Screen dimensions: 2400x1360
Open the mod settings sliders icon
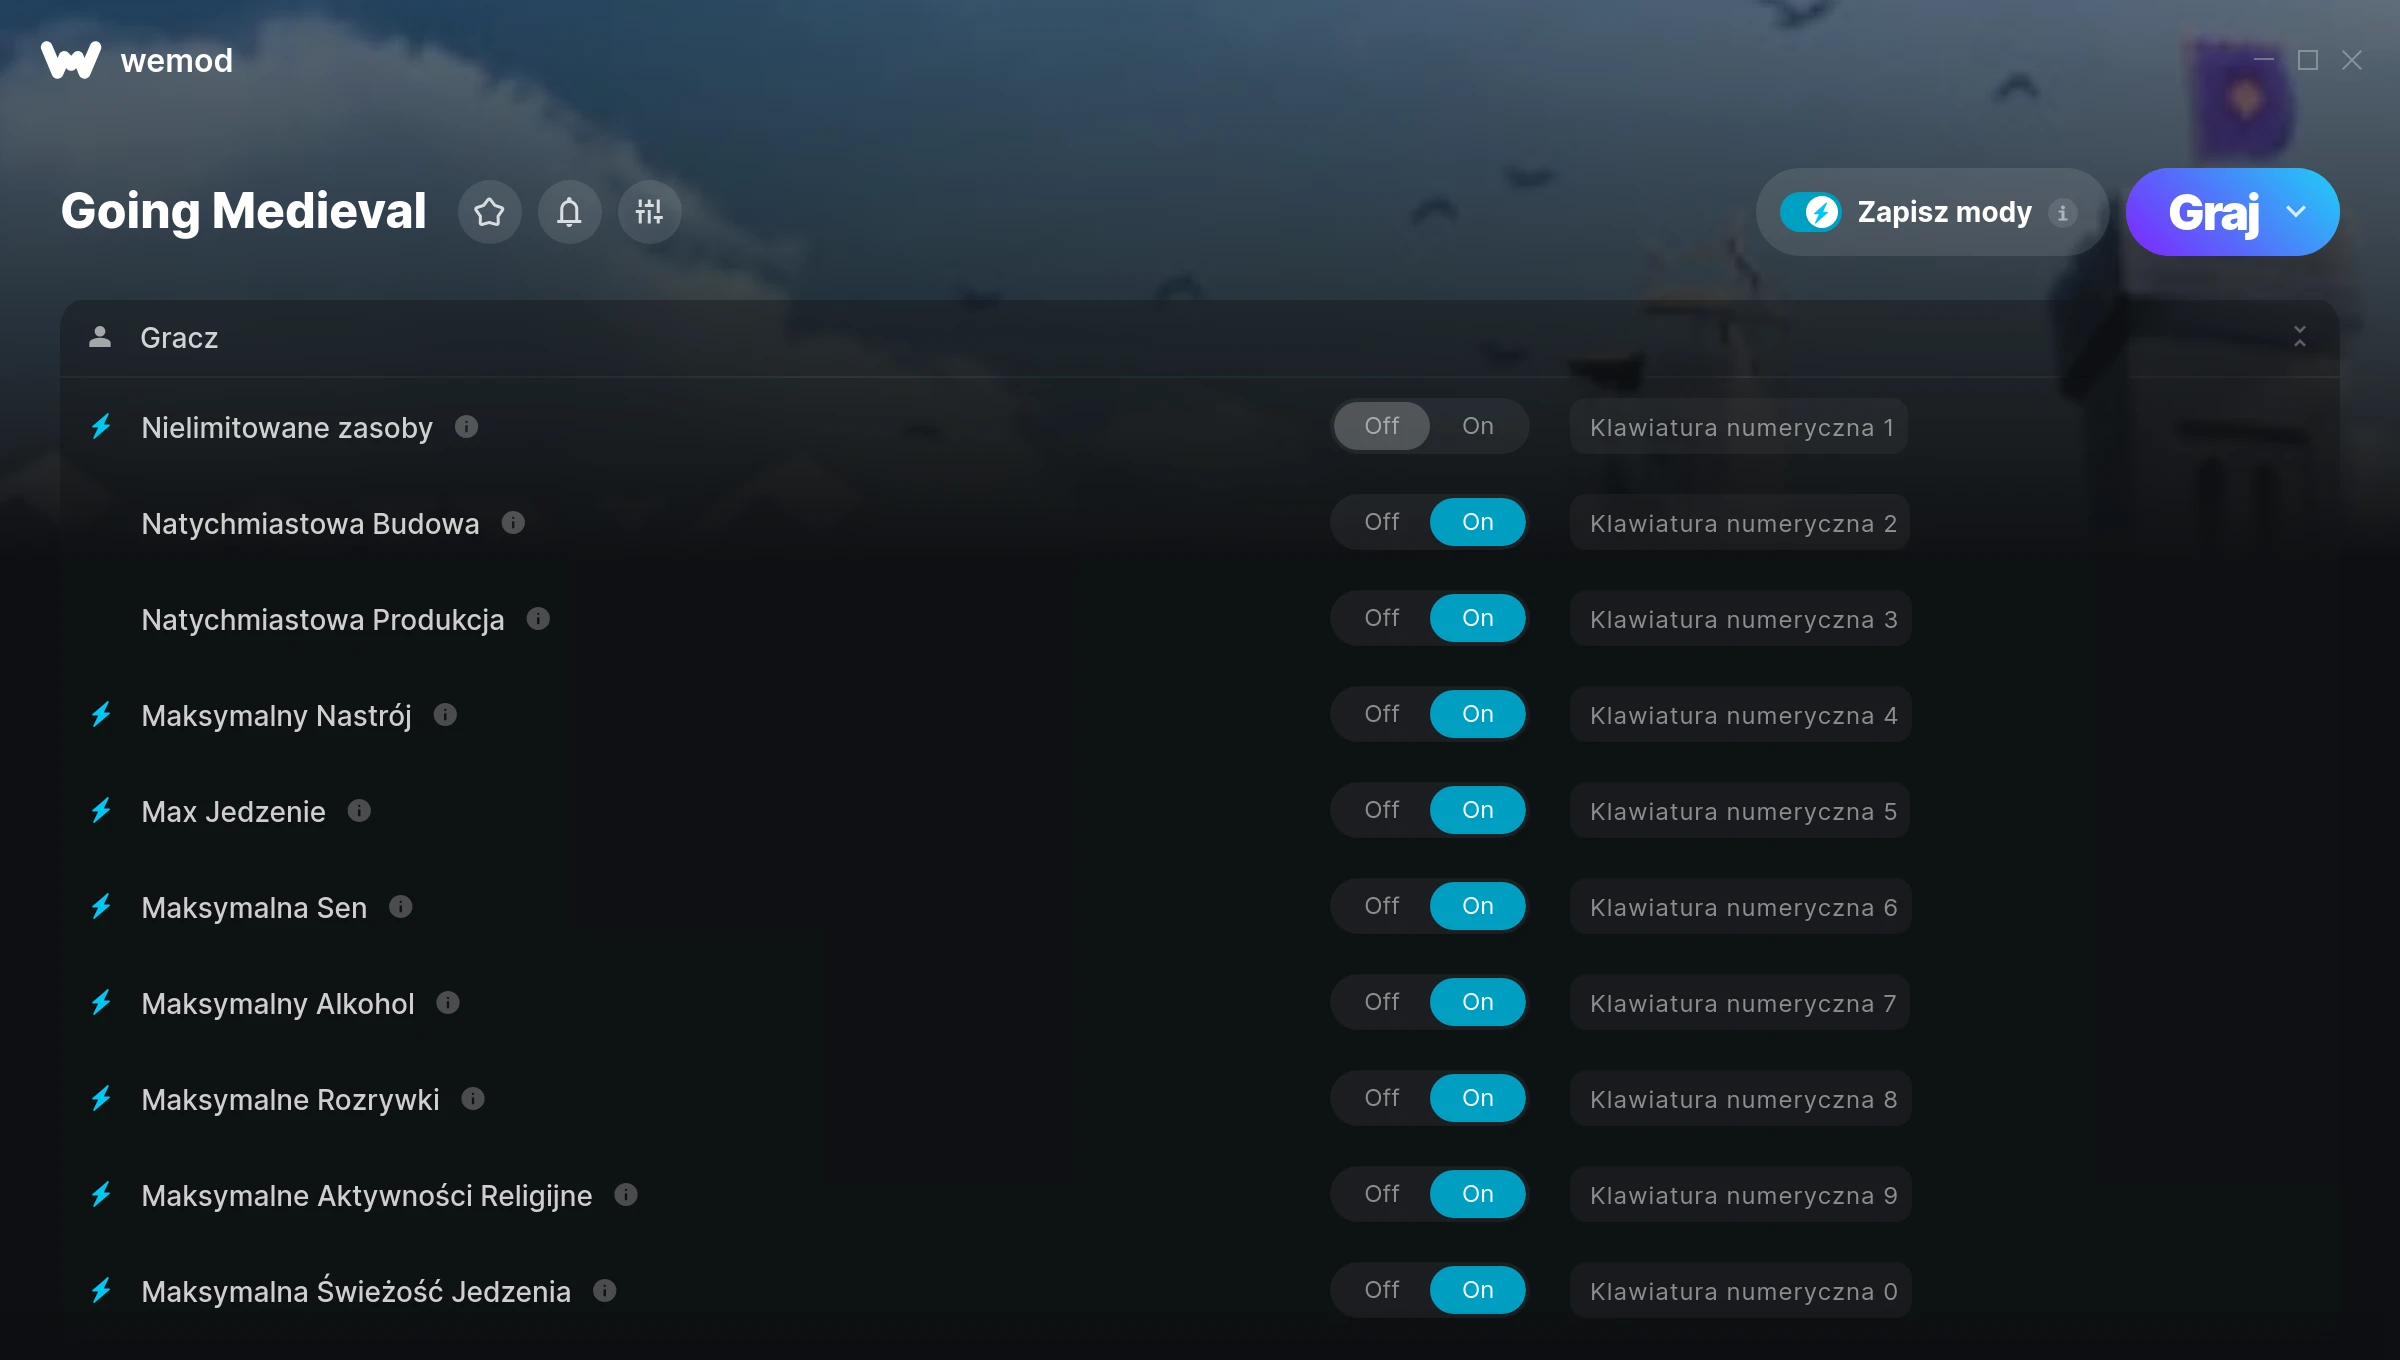point(649,212)
